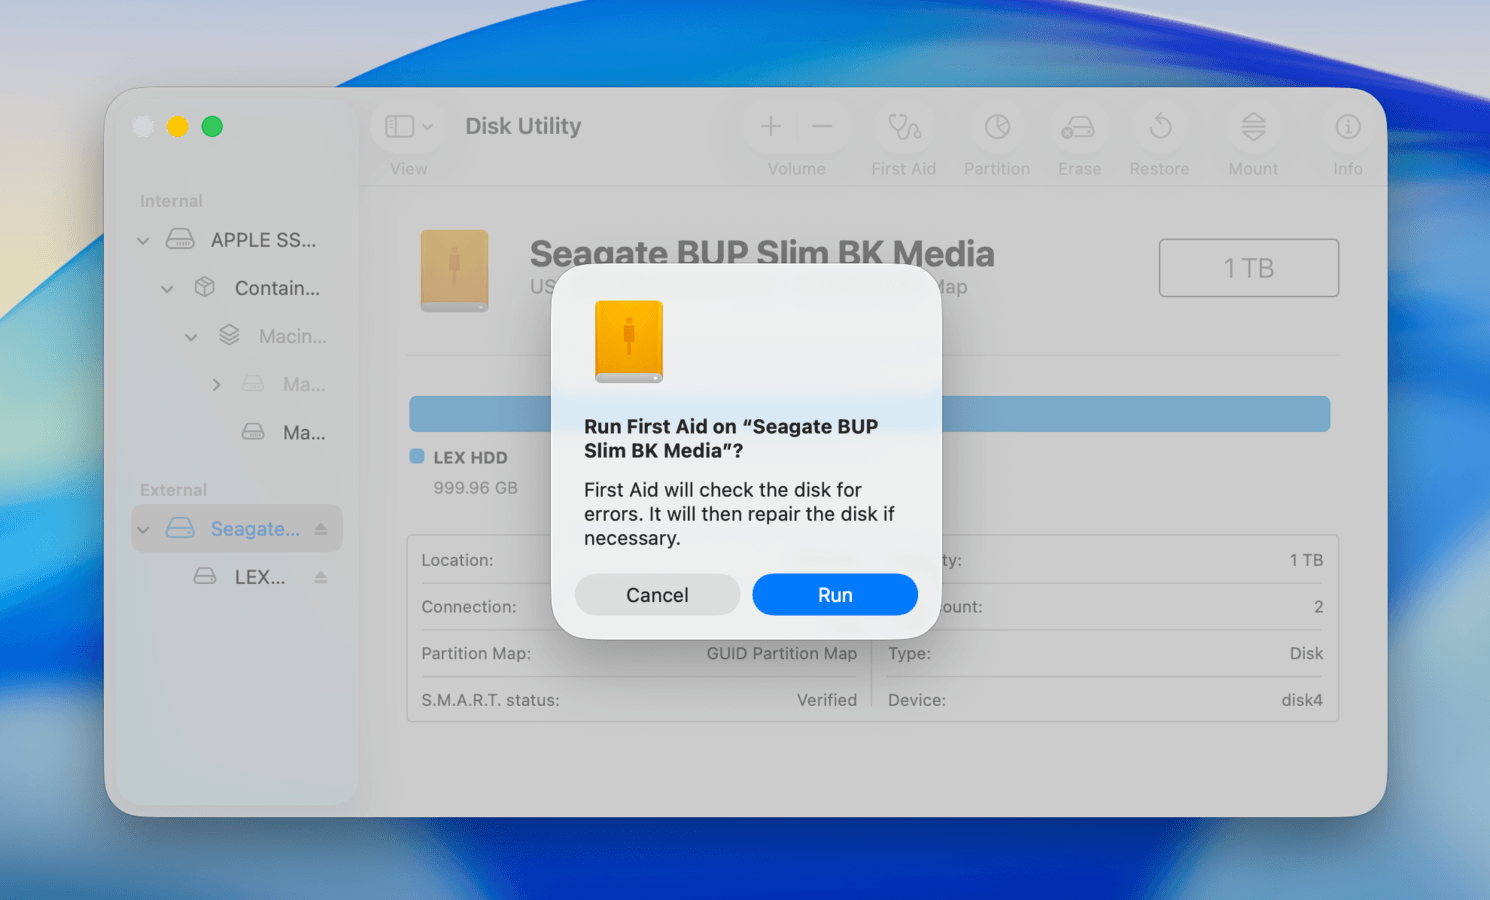Click the Partition pie icon
This screenshot has width=1490, height=900.
pos(997,127)
